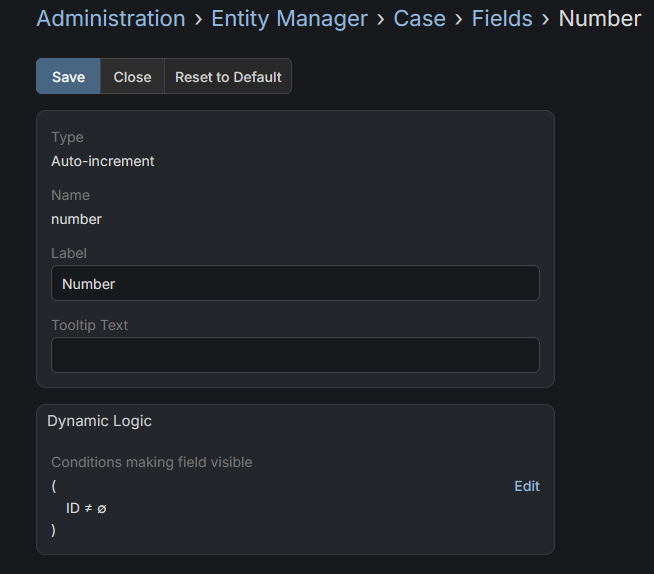Click the Tooltip Text caption
654x574 pixels.
(x=90, y=325)
